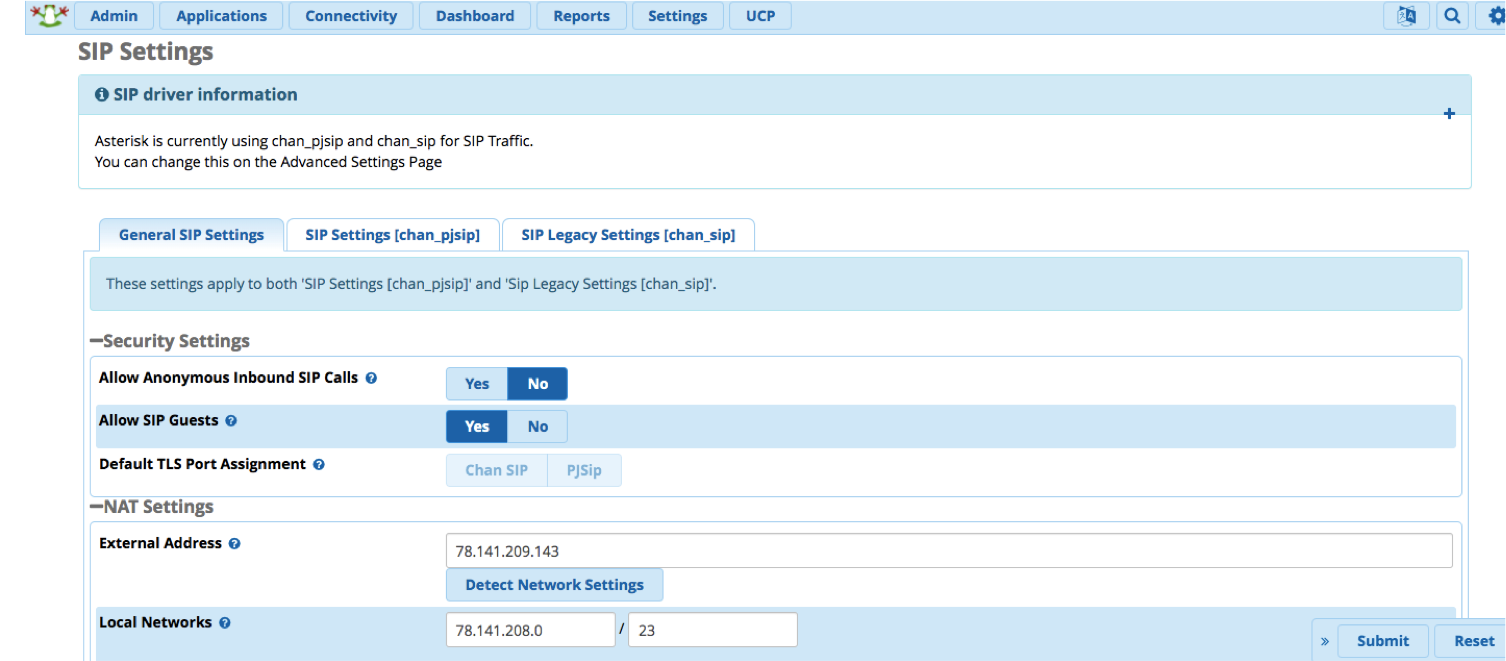Select PJSip for Default TLS Port Assignment
The width and height of the screenshot is (1506, 661).
point(584,470)
